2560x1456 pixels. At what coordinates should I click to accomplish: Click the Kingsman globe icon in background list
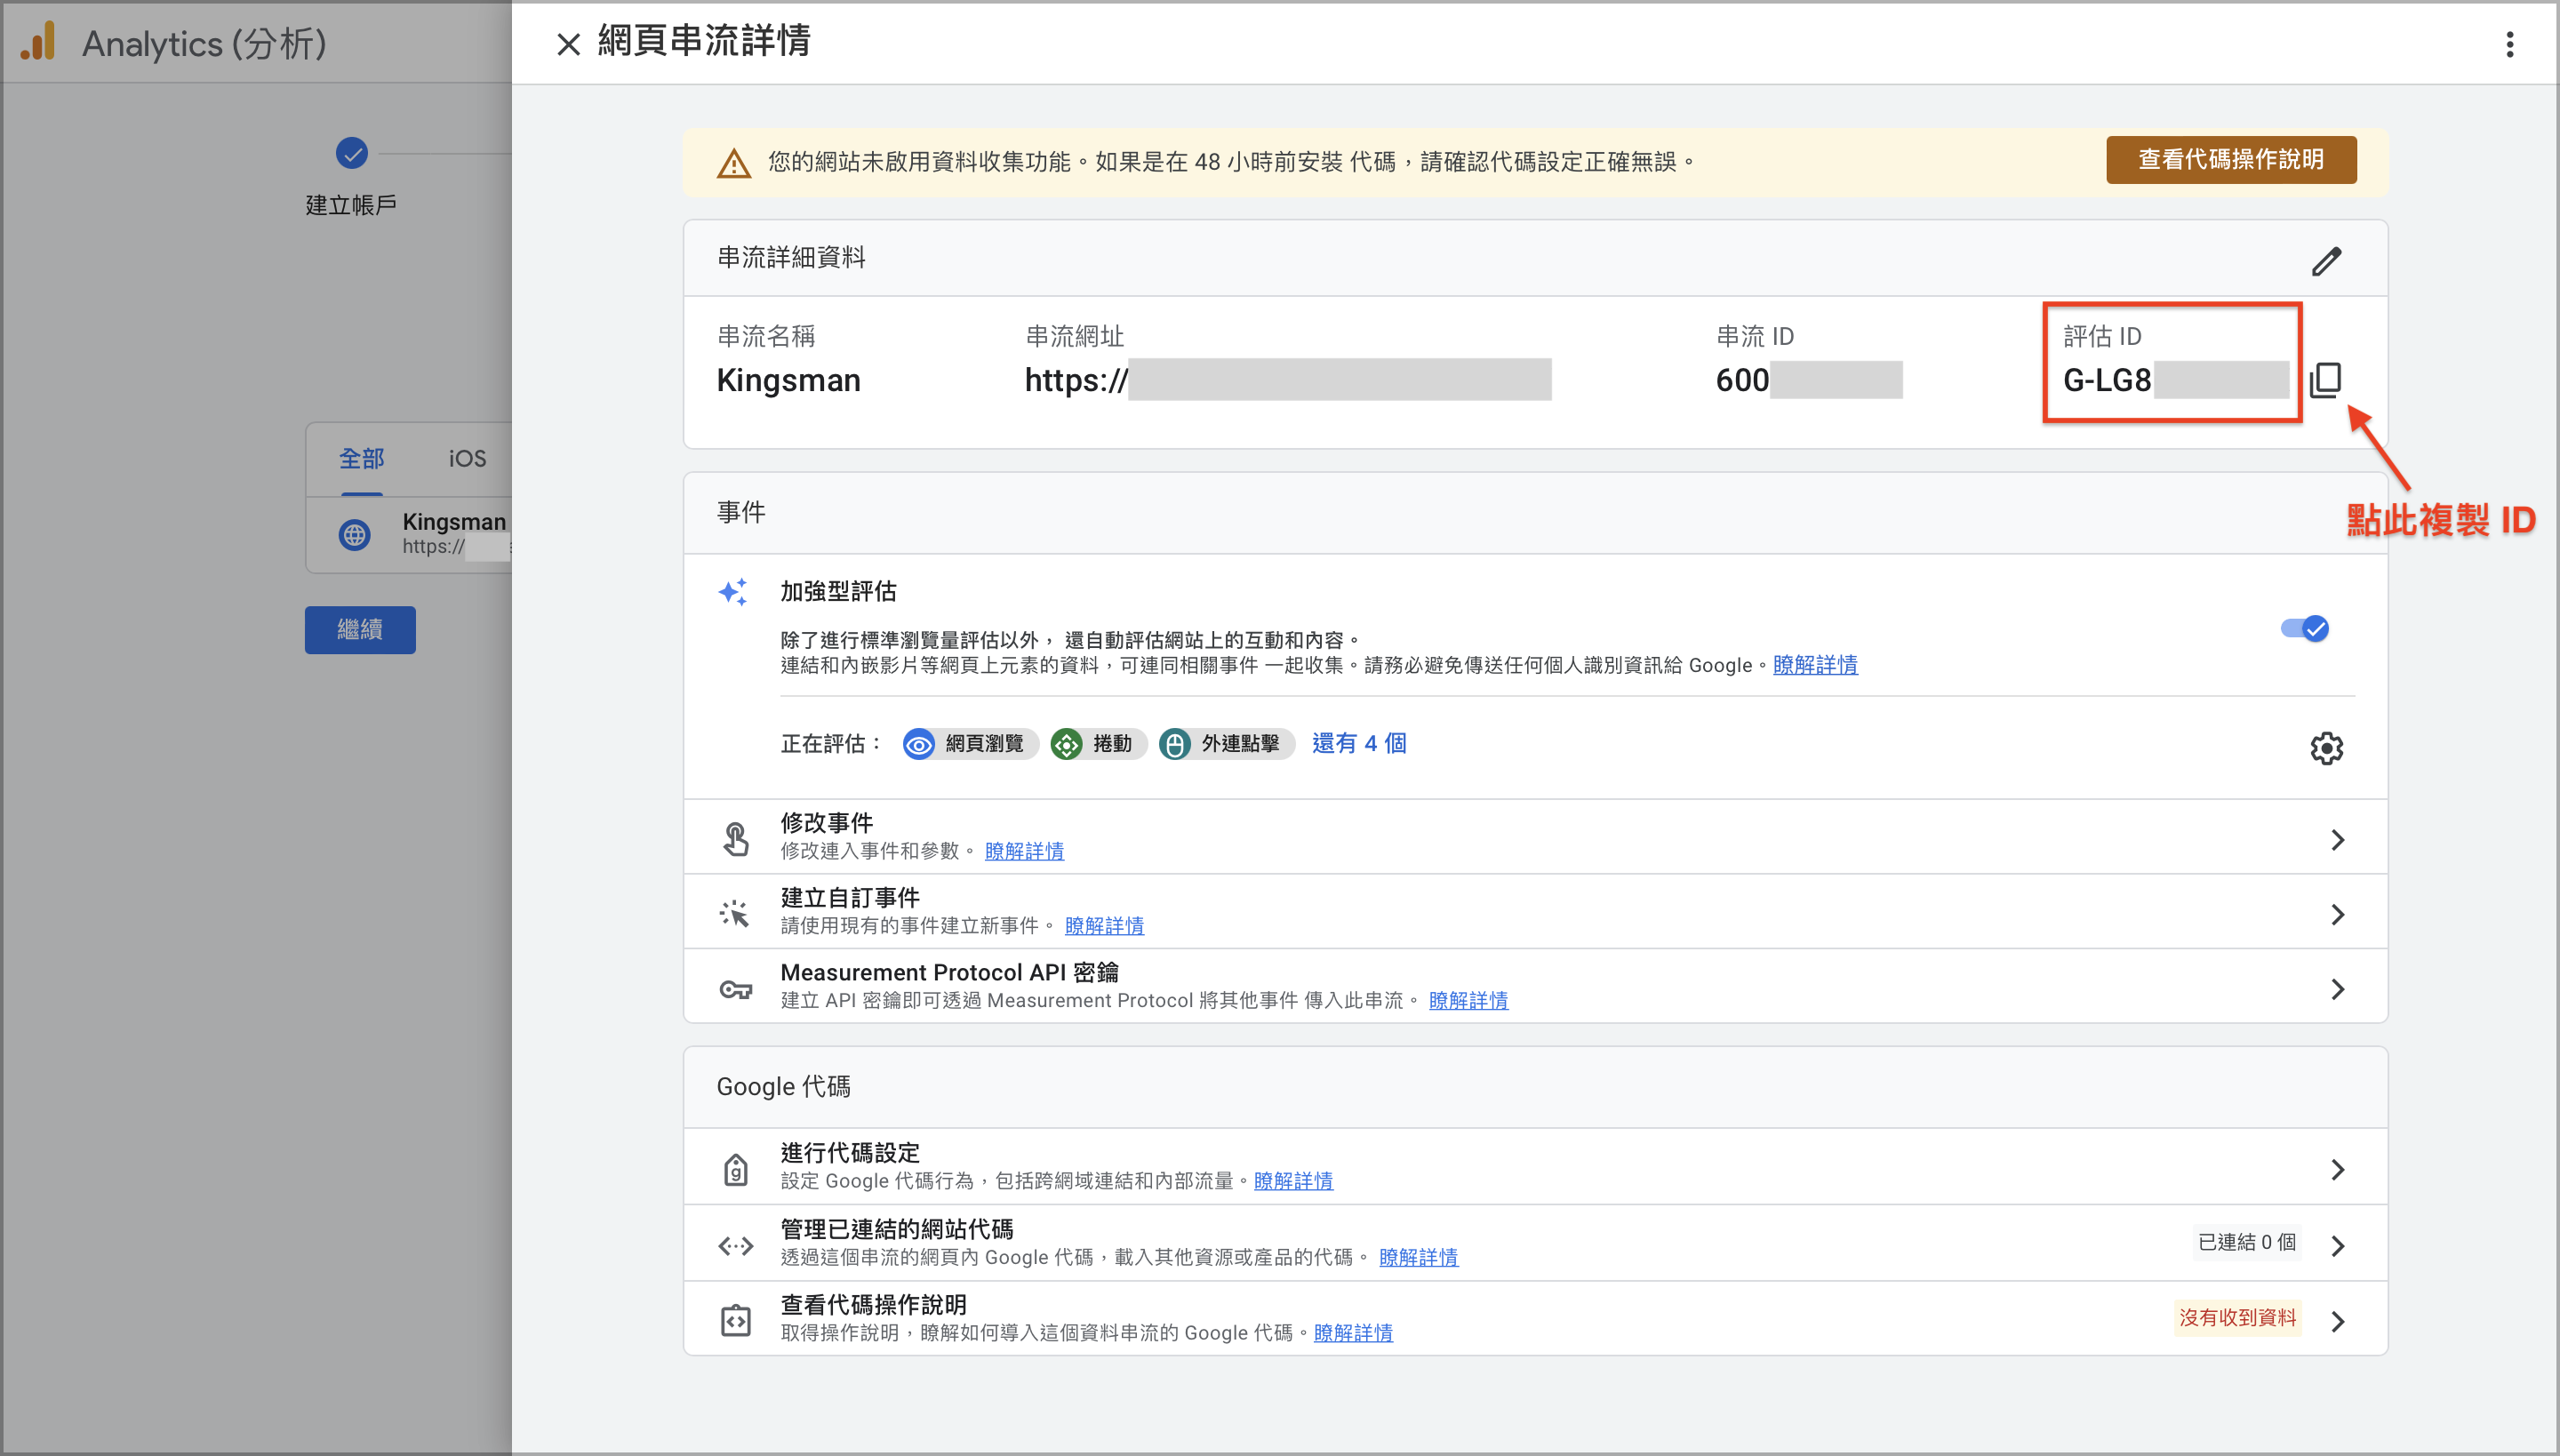[354, 534]
